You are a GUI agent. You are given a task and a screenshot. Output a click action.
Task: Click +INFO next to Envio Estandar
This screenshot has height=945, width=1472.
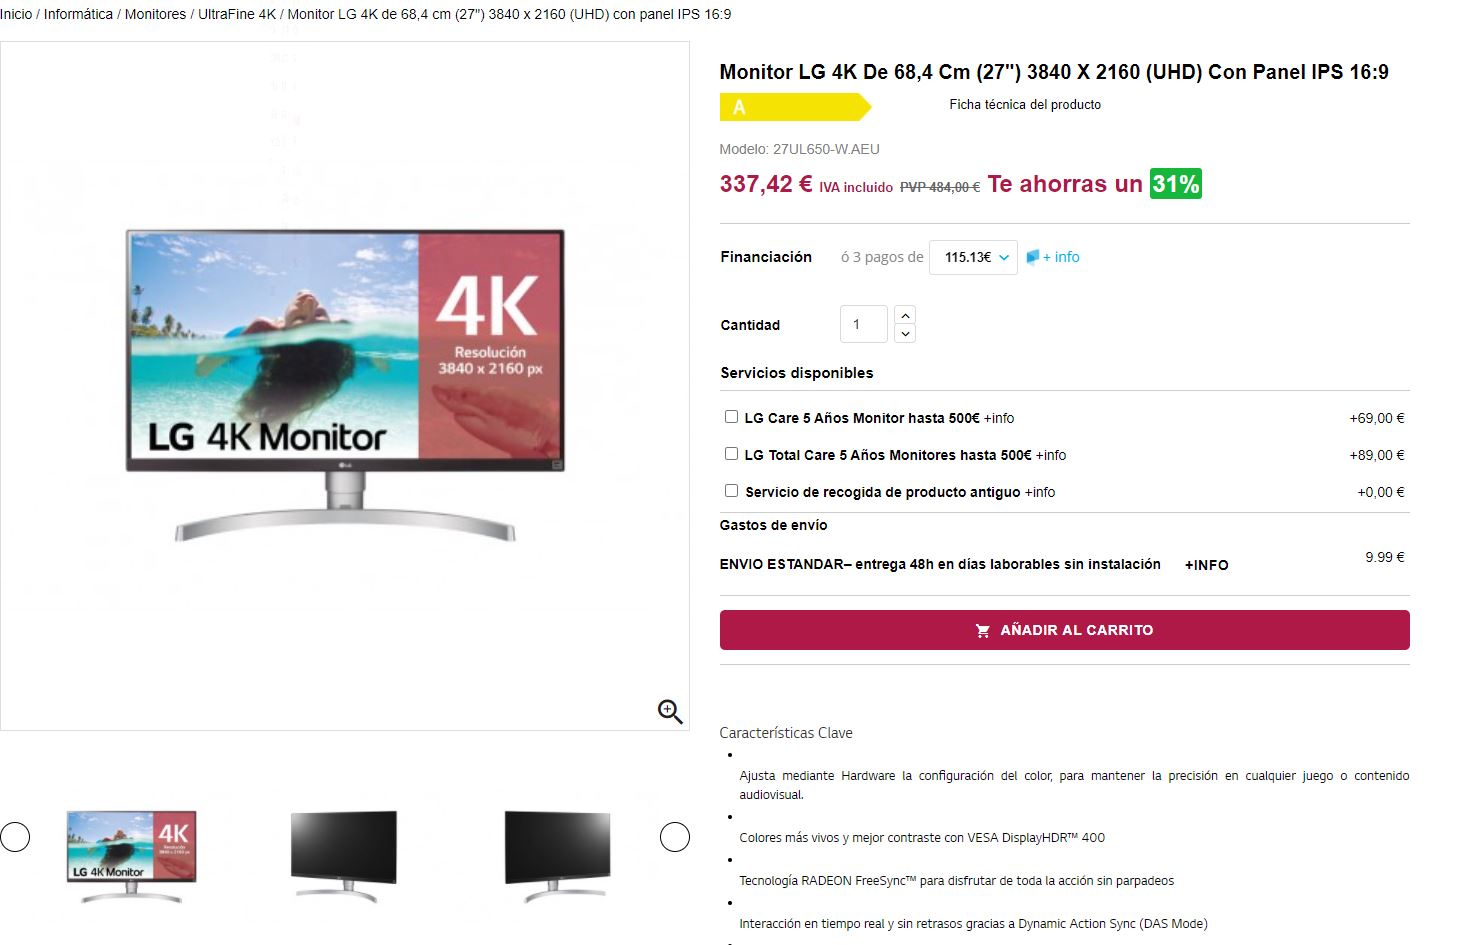[1206, 565]
